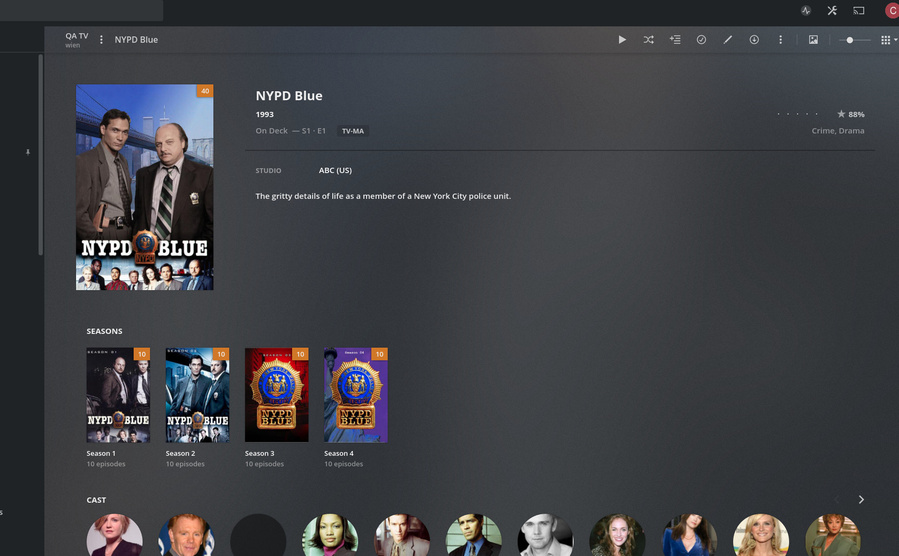Image resolution: width=899 pixels, height=556 pixels.
Task: Open the Season 1 poster
Action: [x=118, y=395]
